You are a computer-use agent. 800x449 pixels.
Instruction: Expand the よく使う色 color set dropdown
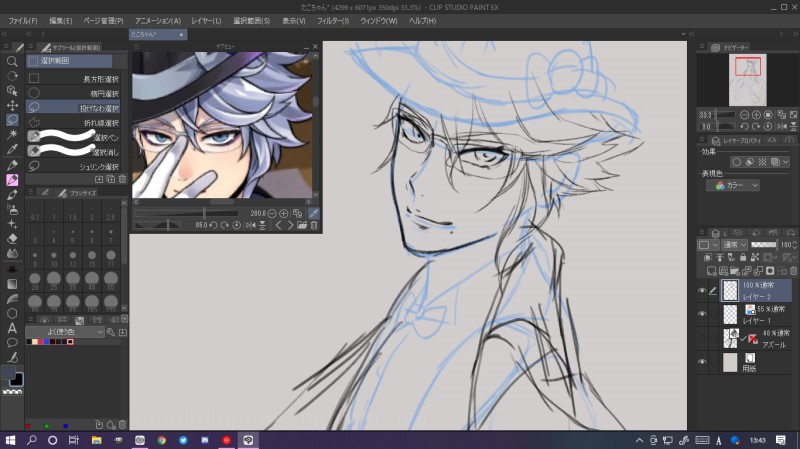click(x=66, y=331)
